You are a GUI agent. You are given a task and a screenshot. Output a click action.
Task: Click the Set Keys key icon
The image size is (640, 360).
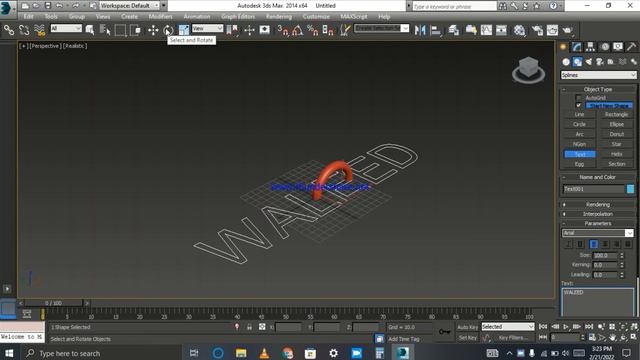pos(444,332)
